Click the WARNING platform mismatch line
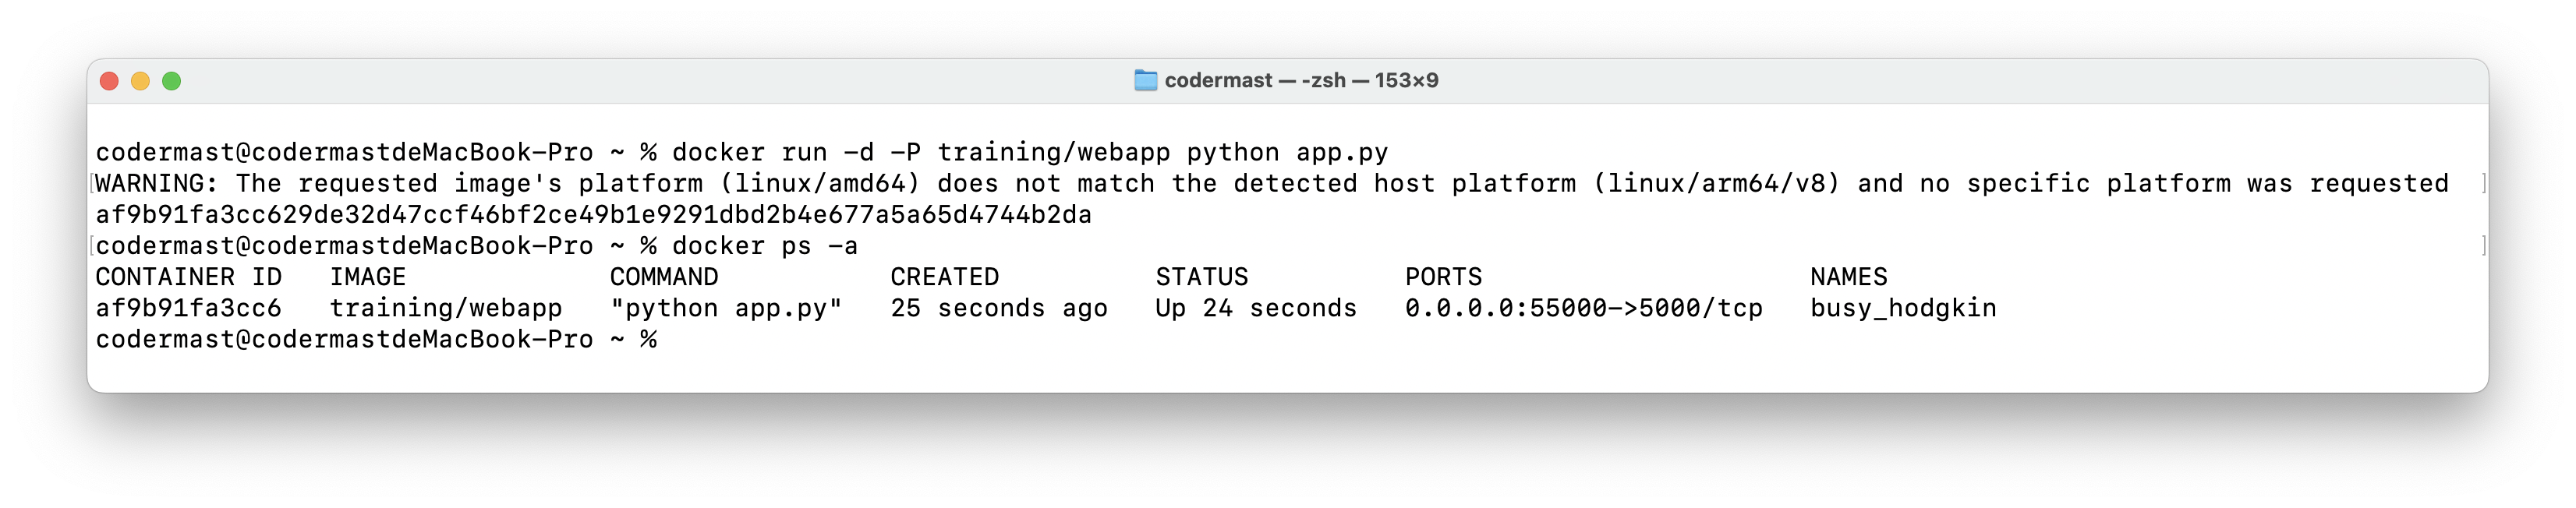This screenshot has height=508, width=2576. click(x=1272, y=184)
